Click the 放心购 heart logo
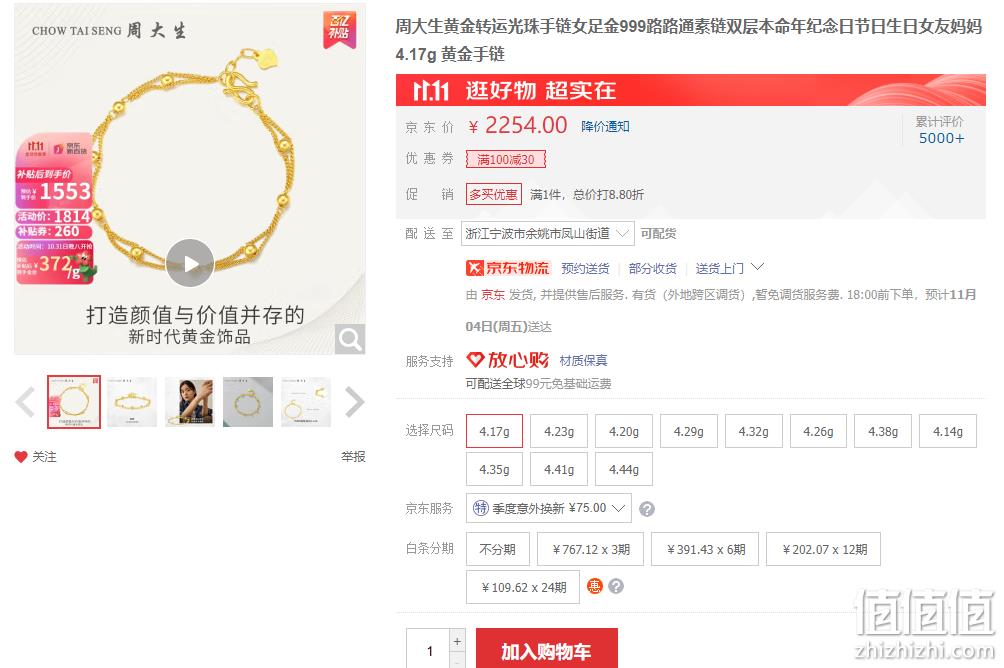Screen dimensions: 1004x668 coord(474,360)
